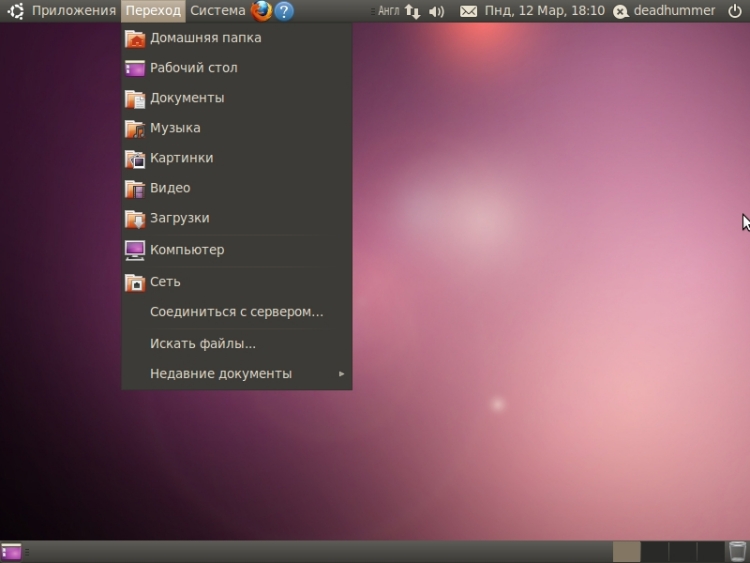The height and width of the screenshot is (563, 750).
Task: Open the Help icon in the panel
Action: tap(284, 11)
